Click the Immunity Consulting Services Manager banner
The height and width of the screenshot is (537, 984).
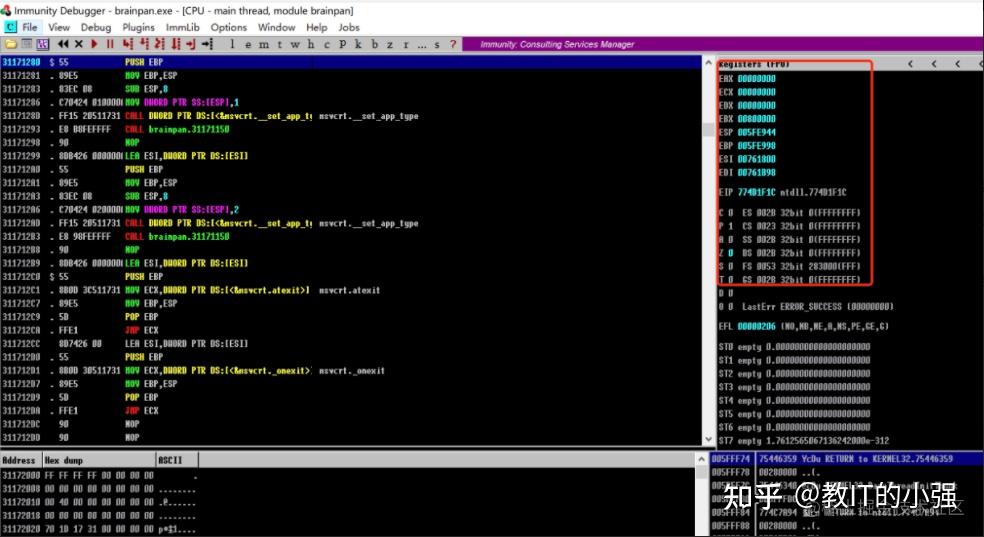coord(557,44)
